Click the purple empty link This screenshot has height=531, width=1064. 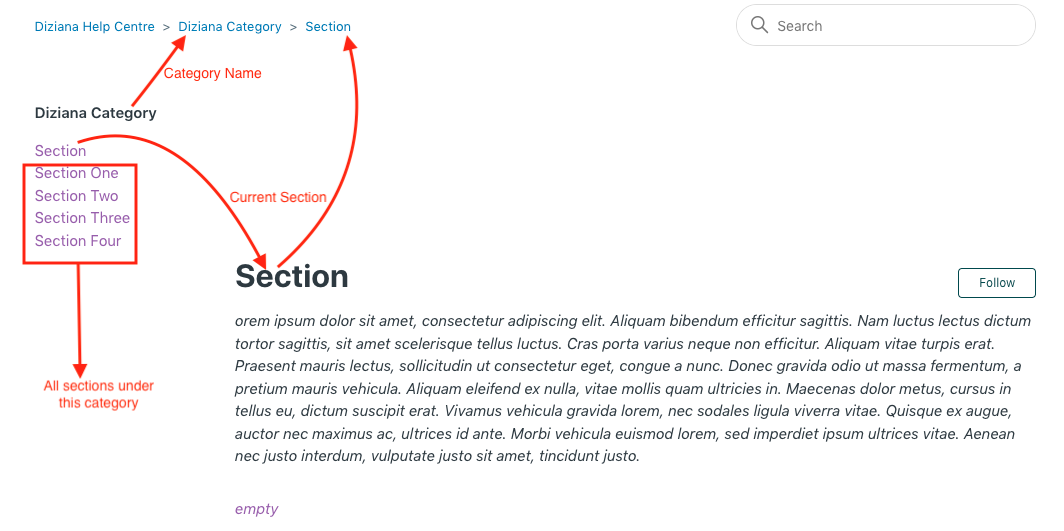(256, 509)
